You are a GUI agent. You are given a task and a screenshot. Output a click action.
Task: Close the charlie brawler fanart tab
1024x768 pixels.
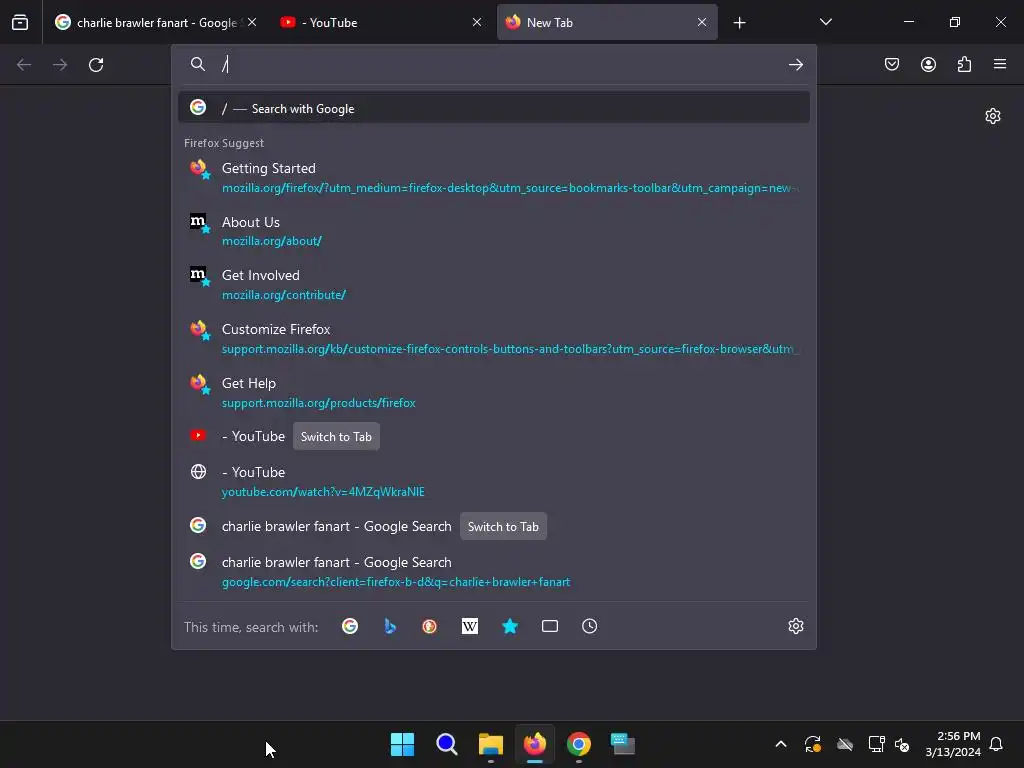(x=252, y=22)
